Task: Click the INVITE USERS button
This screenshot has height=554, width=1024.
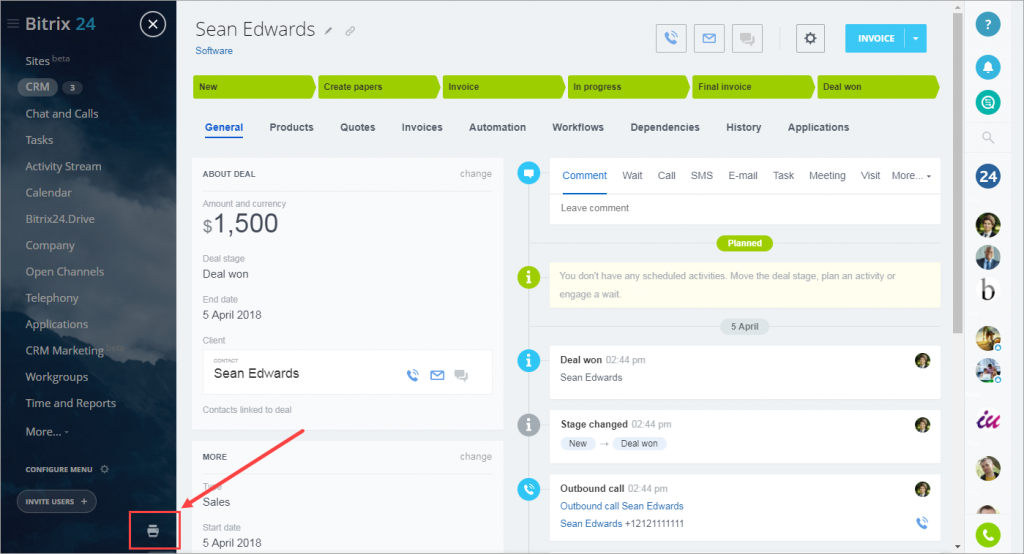Action: 57,502
